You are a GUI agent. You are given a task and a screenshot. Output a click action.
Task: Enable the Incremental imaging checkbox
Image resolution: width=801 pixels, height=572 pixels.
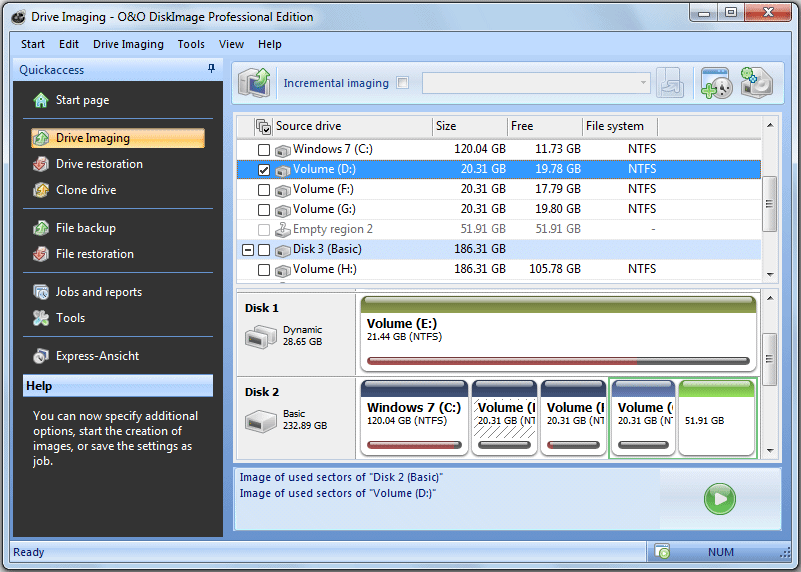[x=403, y=83]
